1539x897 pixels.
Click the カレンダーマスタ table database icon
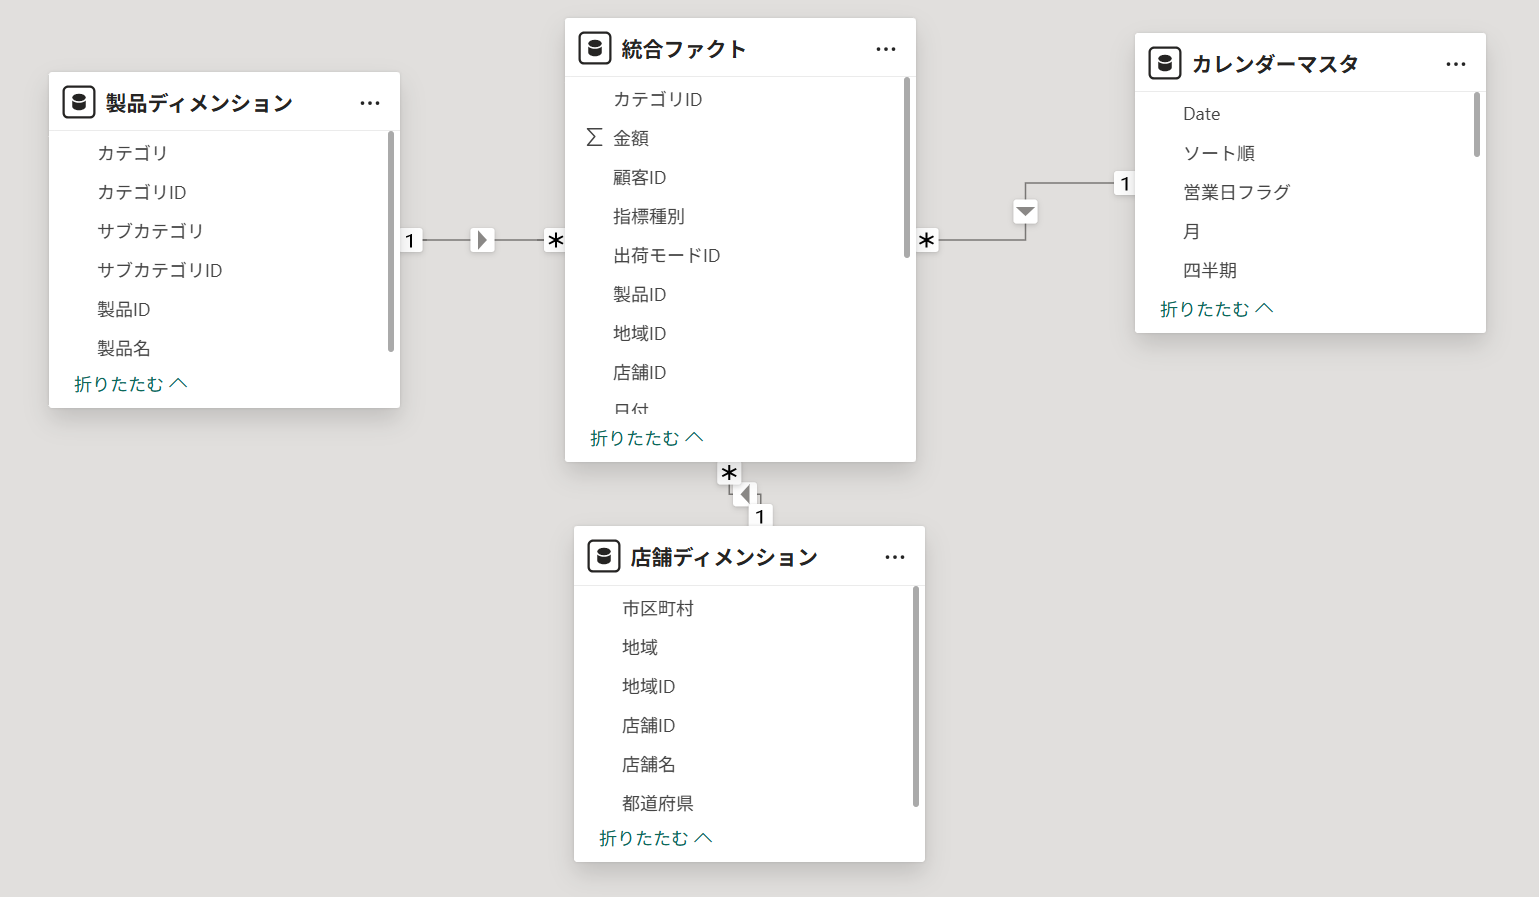1165,63
